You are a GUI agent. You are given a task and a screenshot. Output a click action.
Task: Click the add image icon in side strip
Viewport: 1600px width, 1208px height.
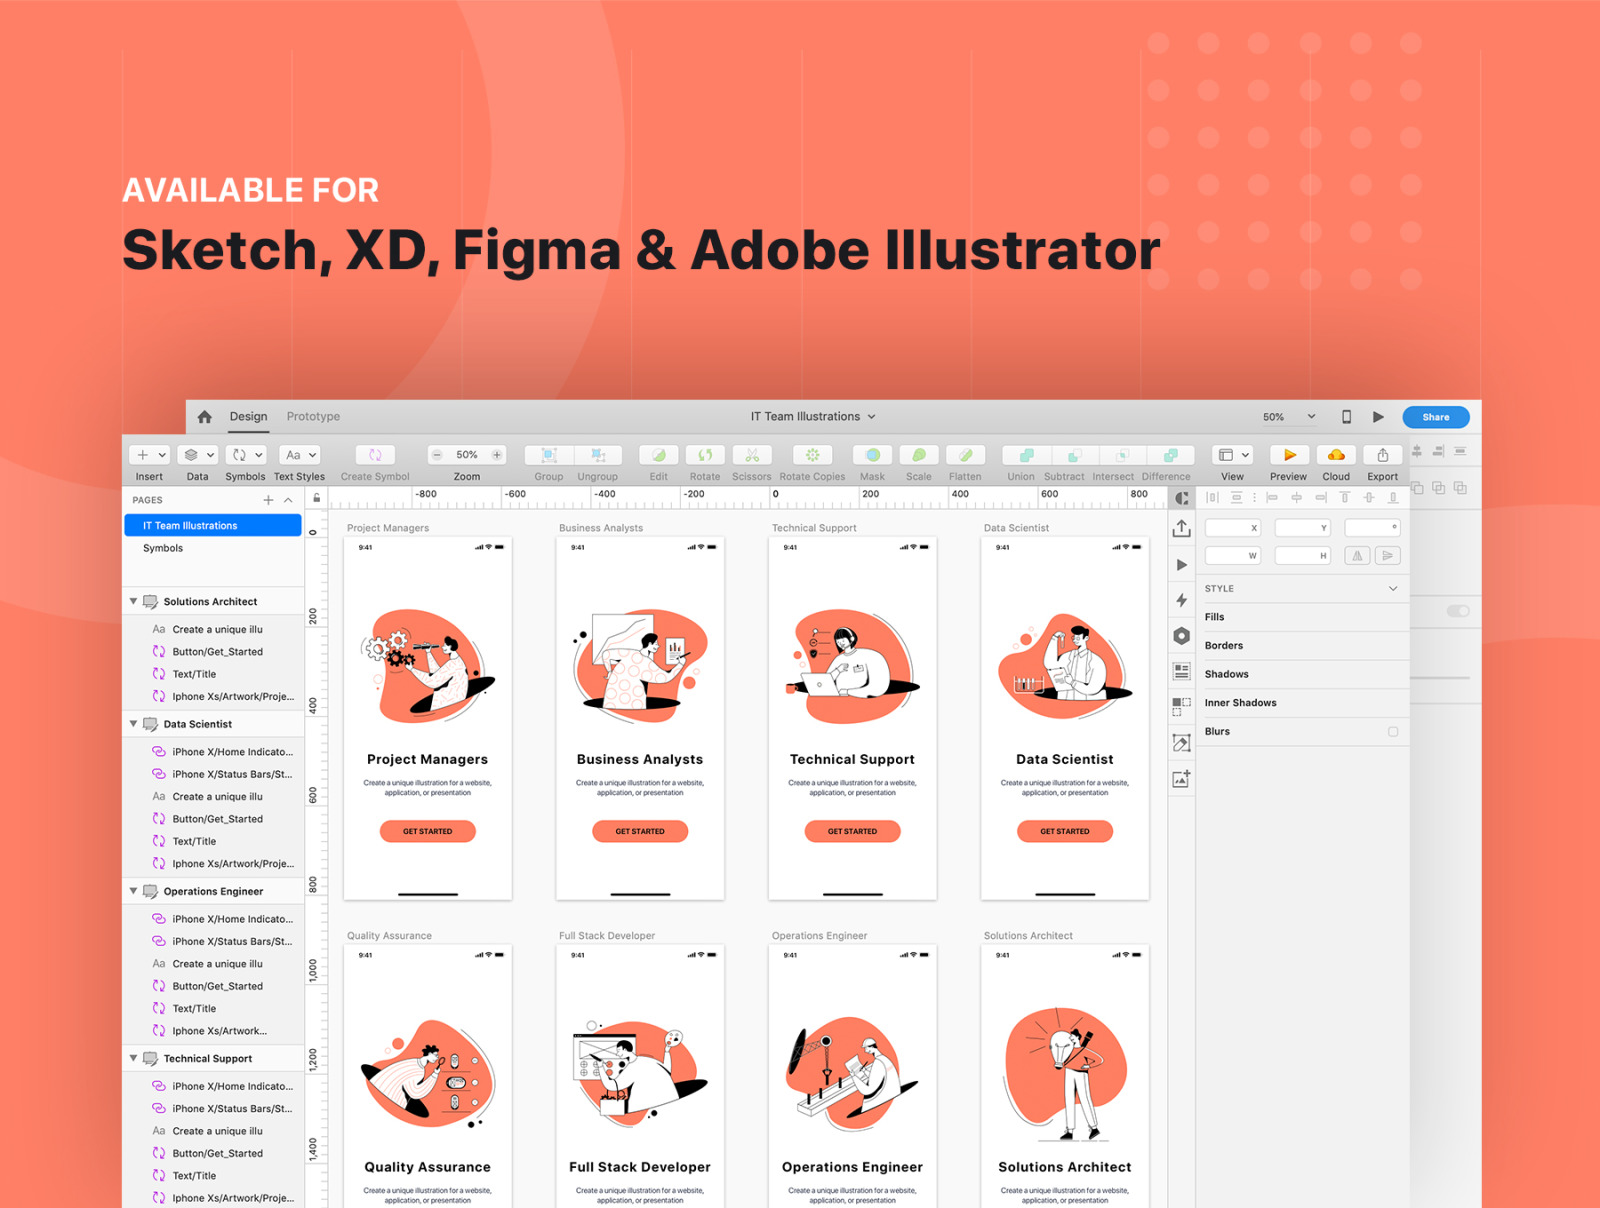tap(1182, 779)
